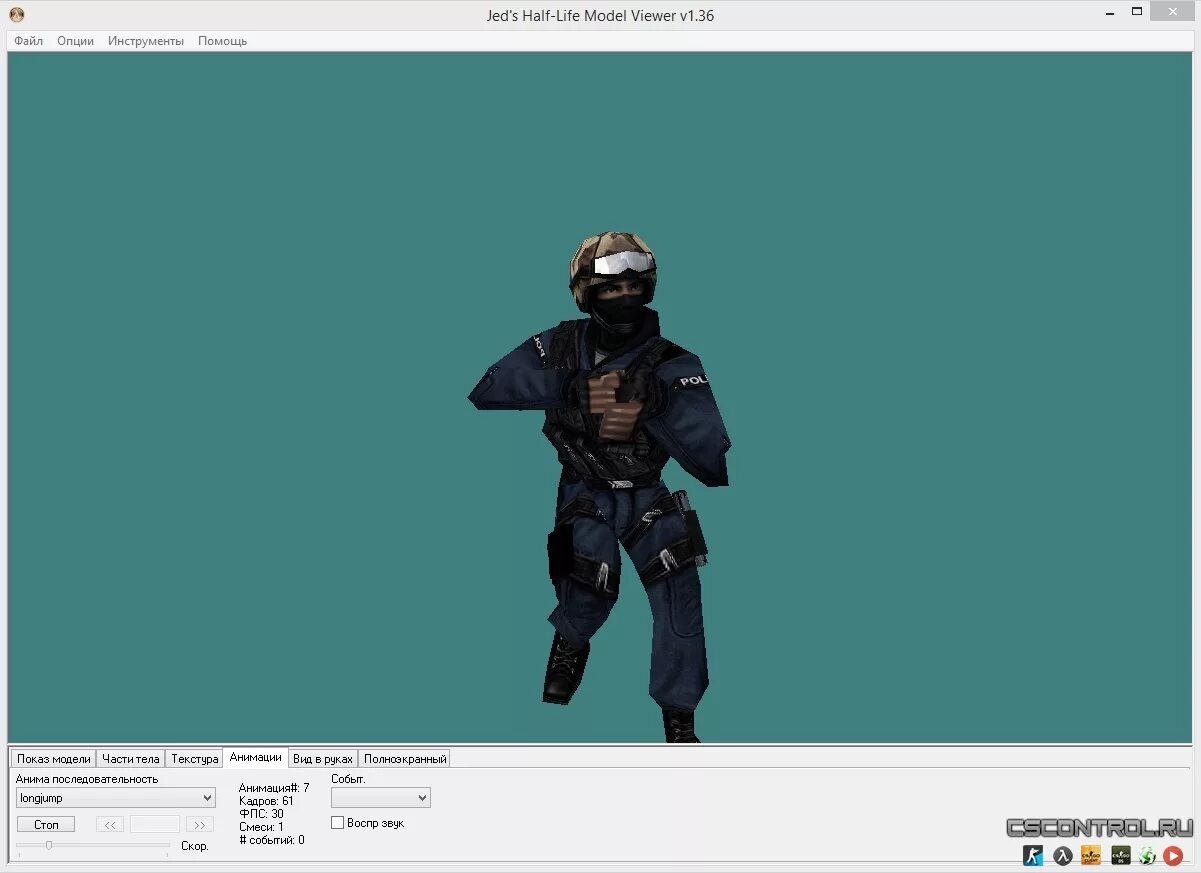Step to previous frame with << button

[x=110, y=825]
